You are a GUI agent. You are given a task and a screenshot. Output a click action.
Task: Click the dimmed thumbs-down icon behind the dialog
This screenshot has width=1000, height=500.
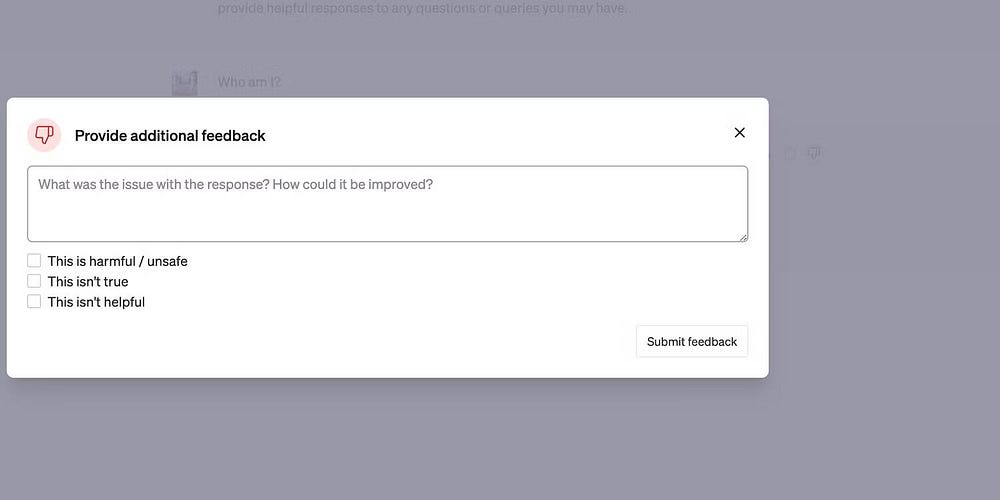click(814, 153)
